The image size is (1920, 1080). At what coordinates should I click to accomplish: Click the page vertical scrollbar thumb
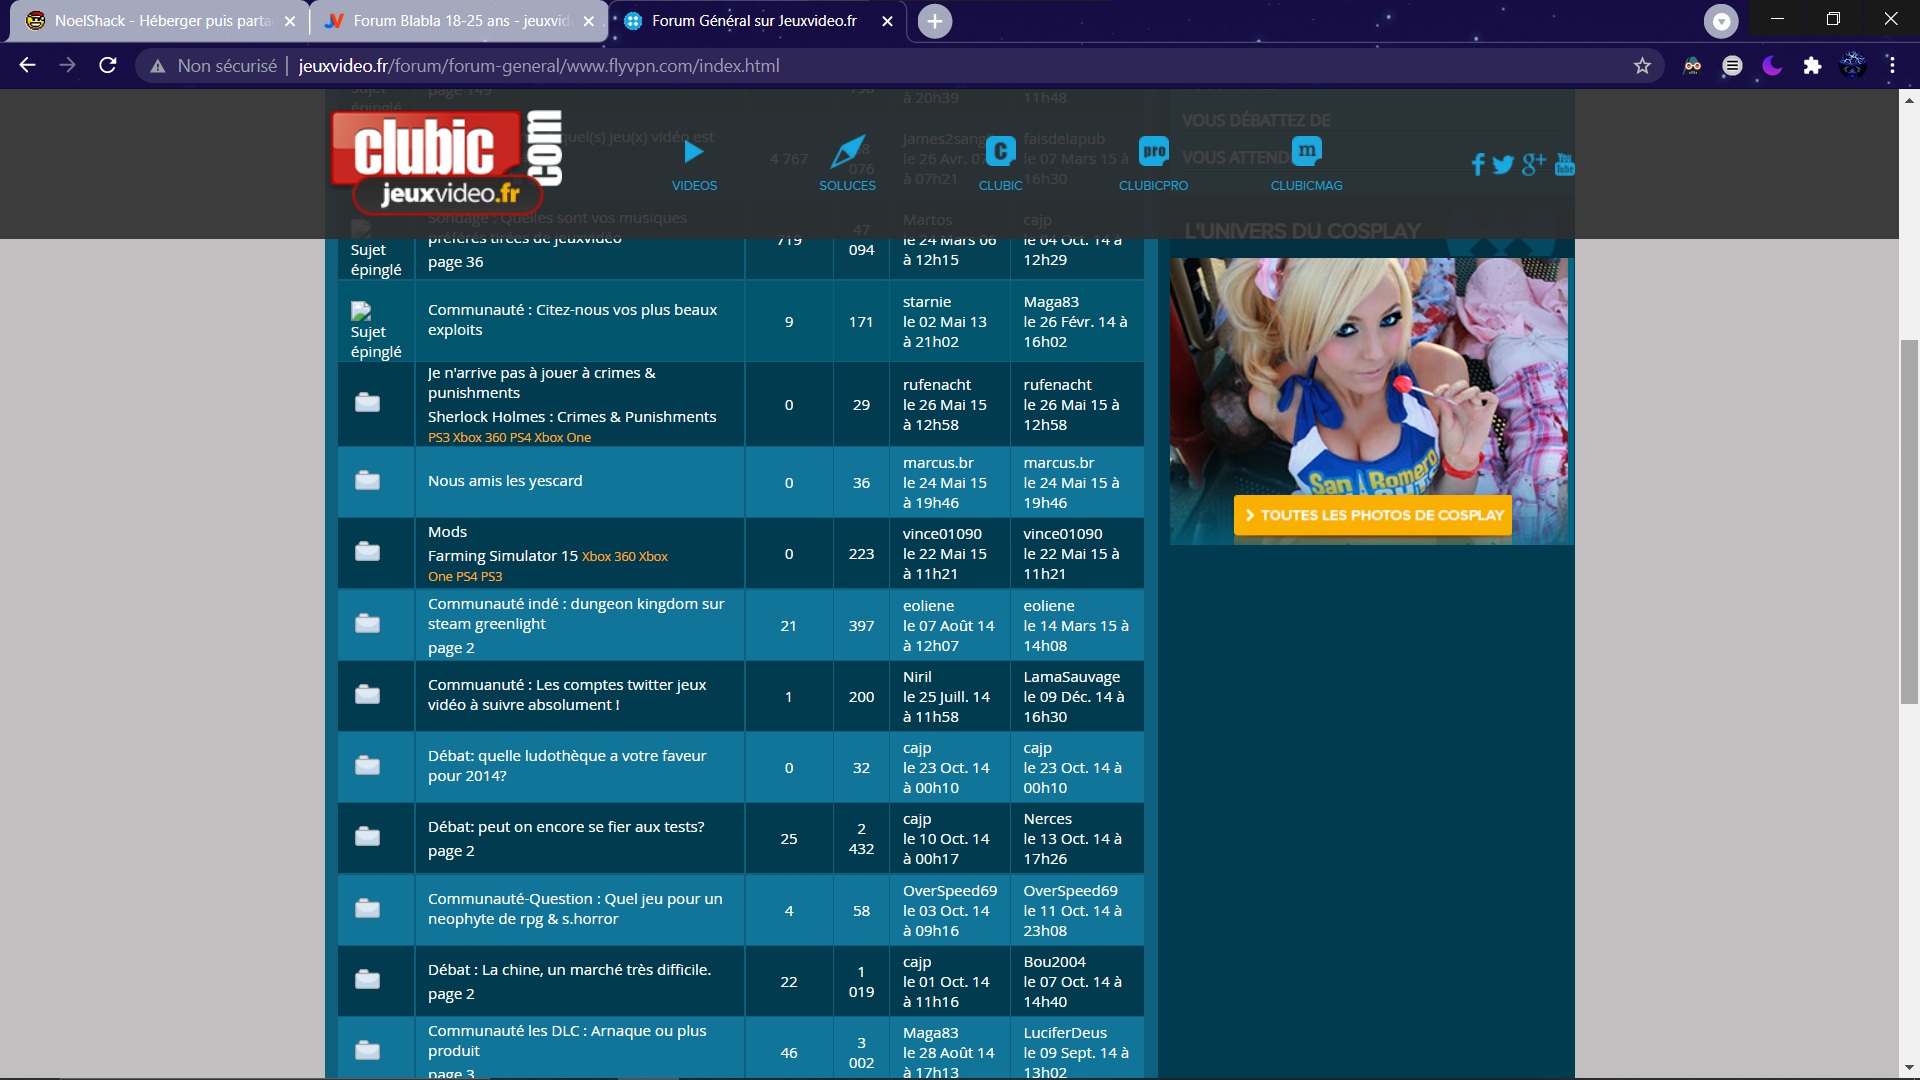click(x=1909, y=522)
